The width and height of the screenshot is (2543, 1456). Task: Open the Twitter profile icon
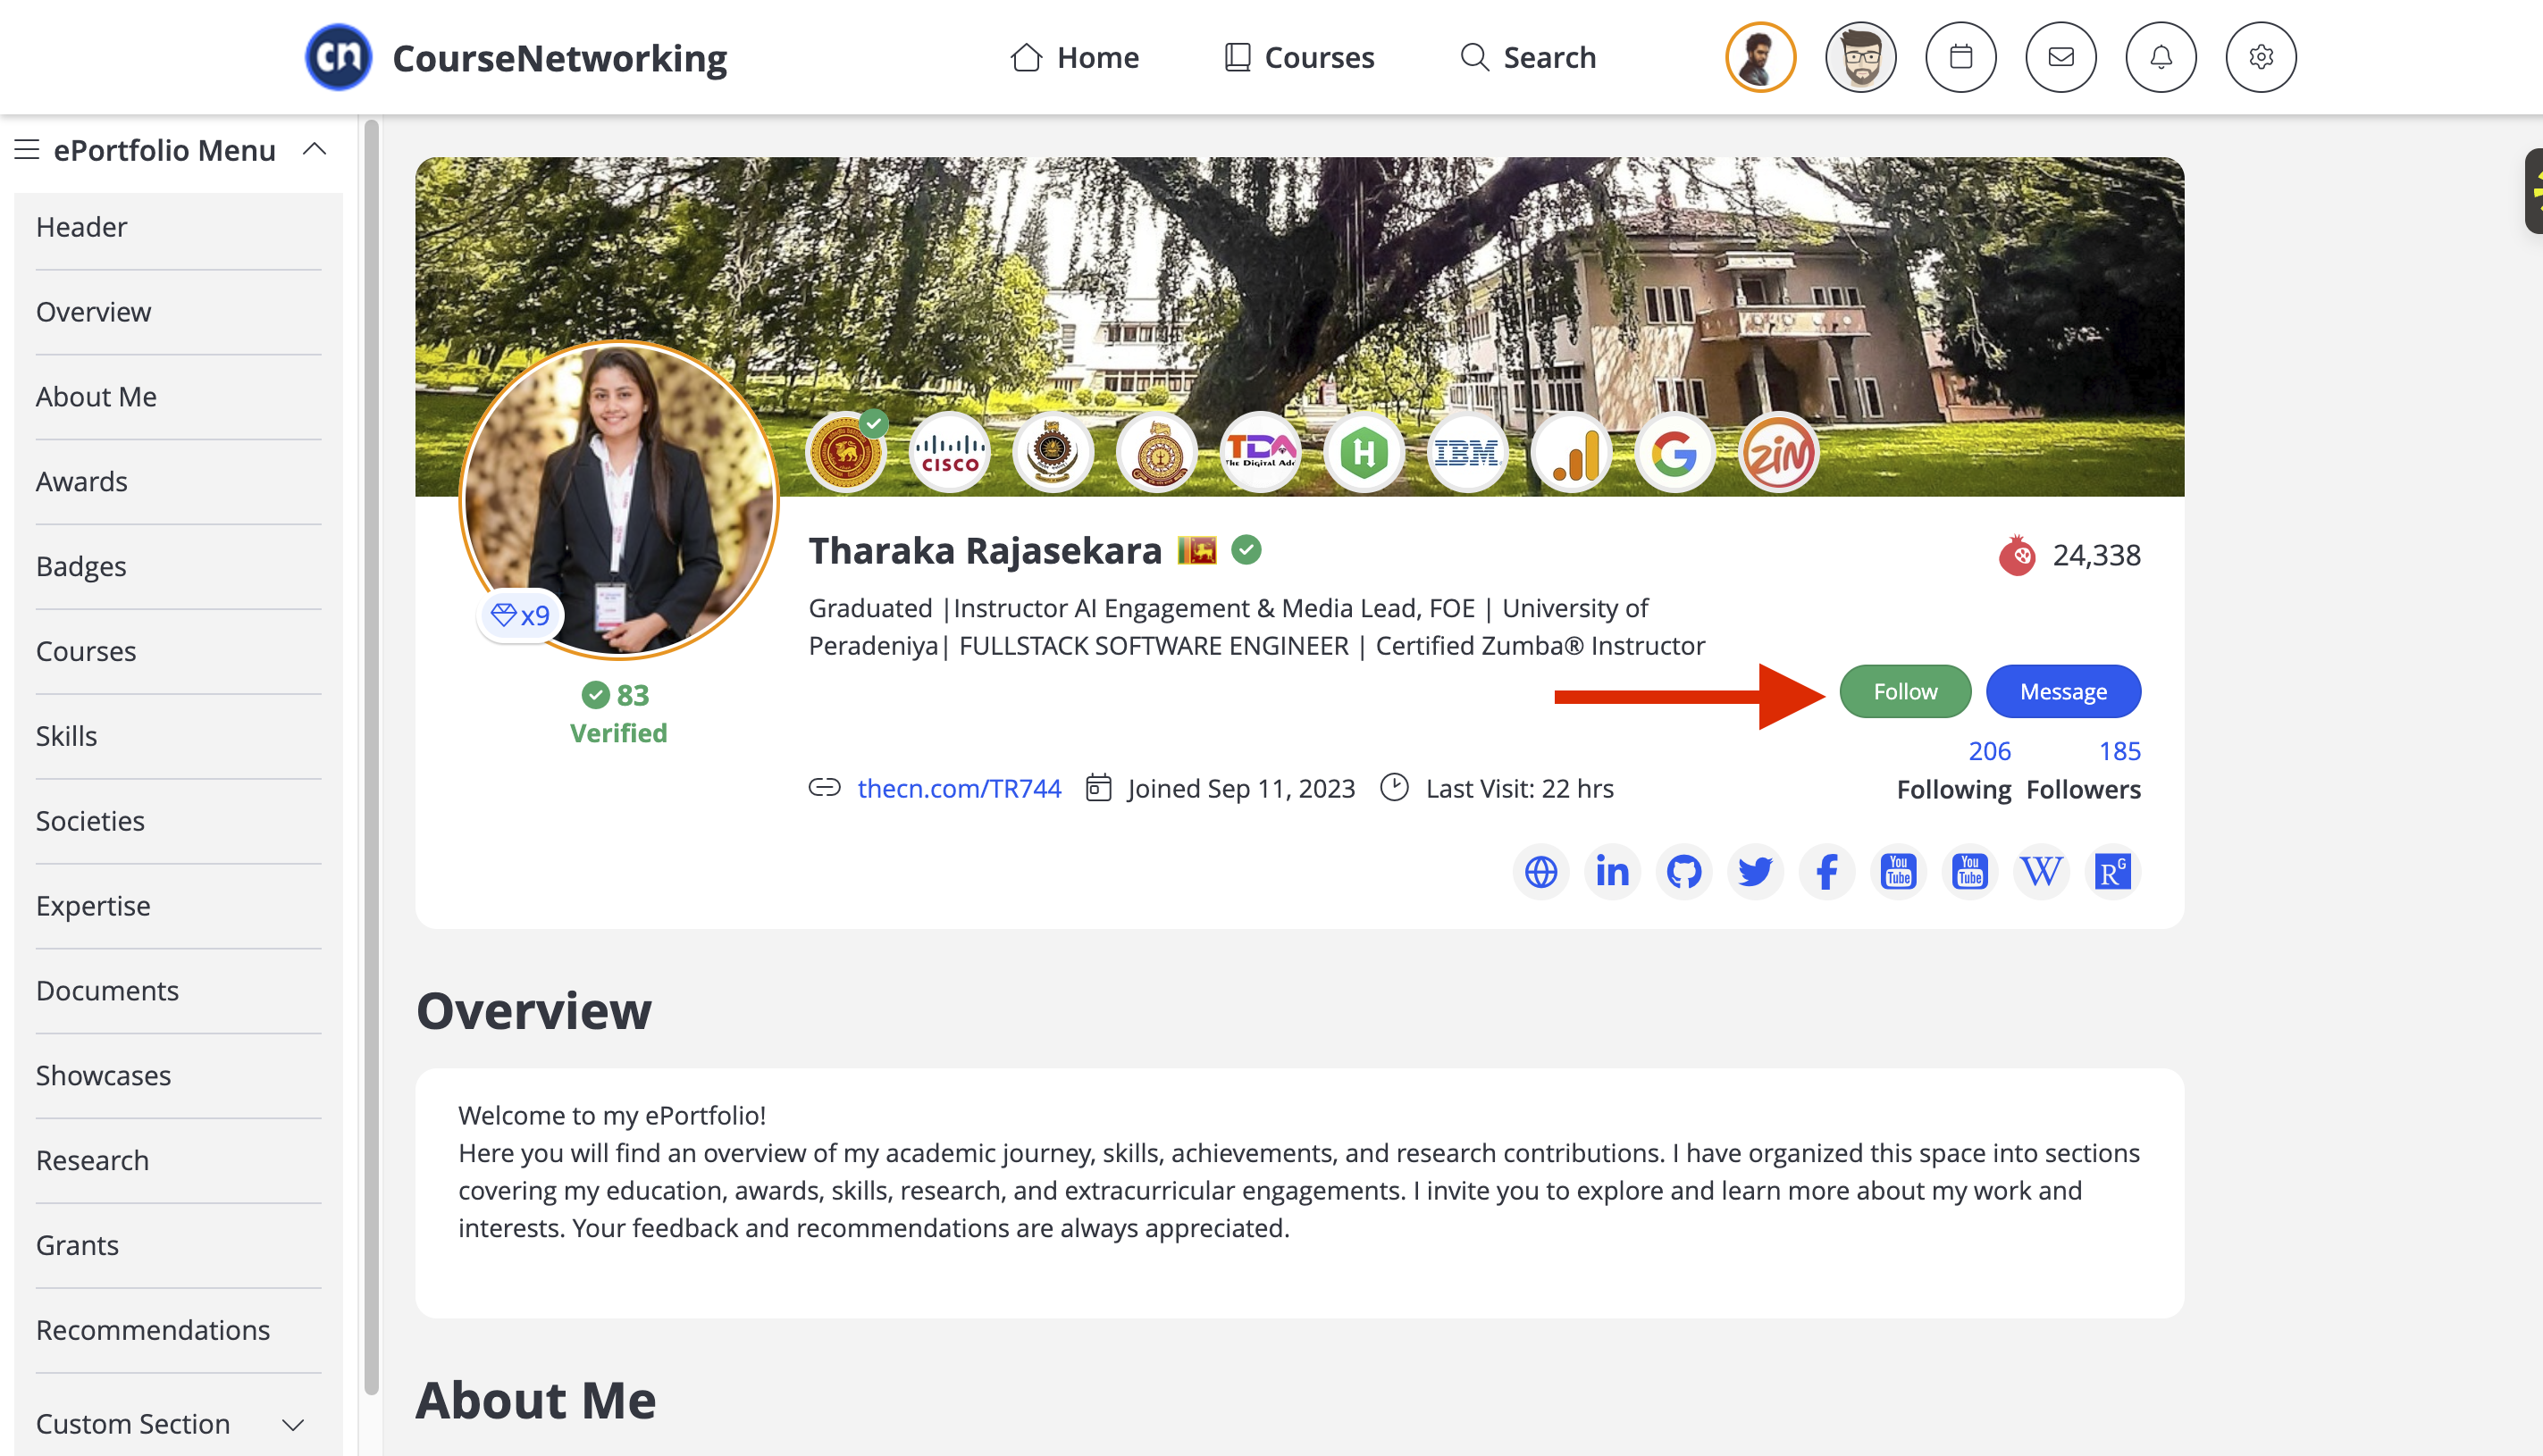1755,872
